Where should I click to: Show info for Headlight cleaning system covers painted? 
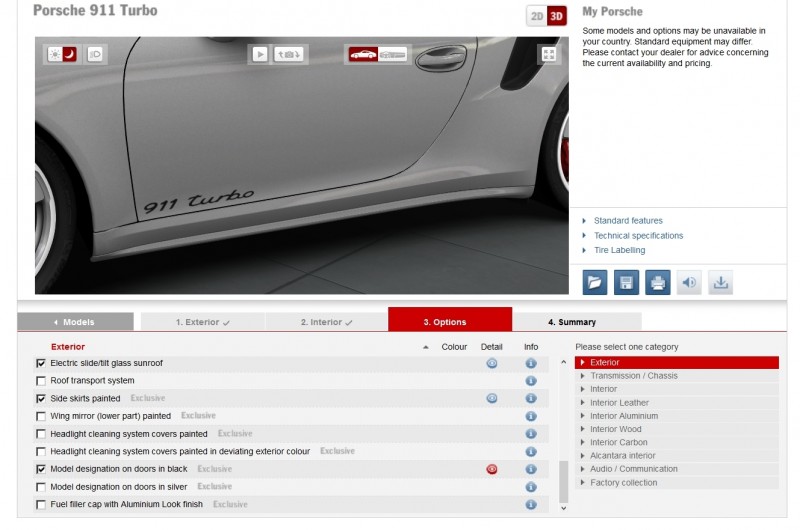click(x=531, y=434)
